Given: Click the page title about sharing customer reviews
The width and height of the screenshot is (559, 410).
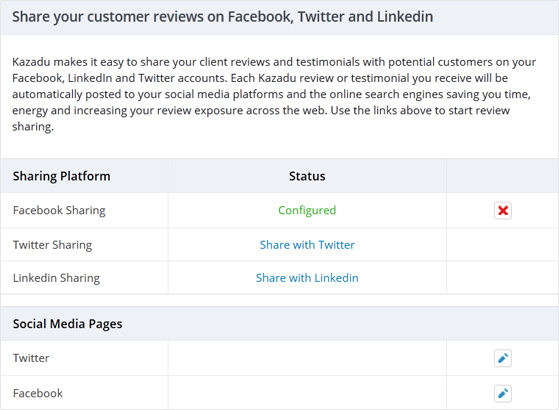Looking at the screenshot, I should pos(223,17).
